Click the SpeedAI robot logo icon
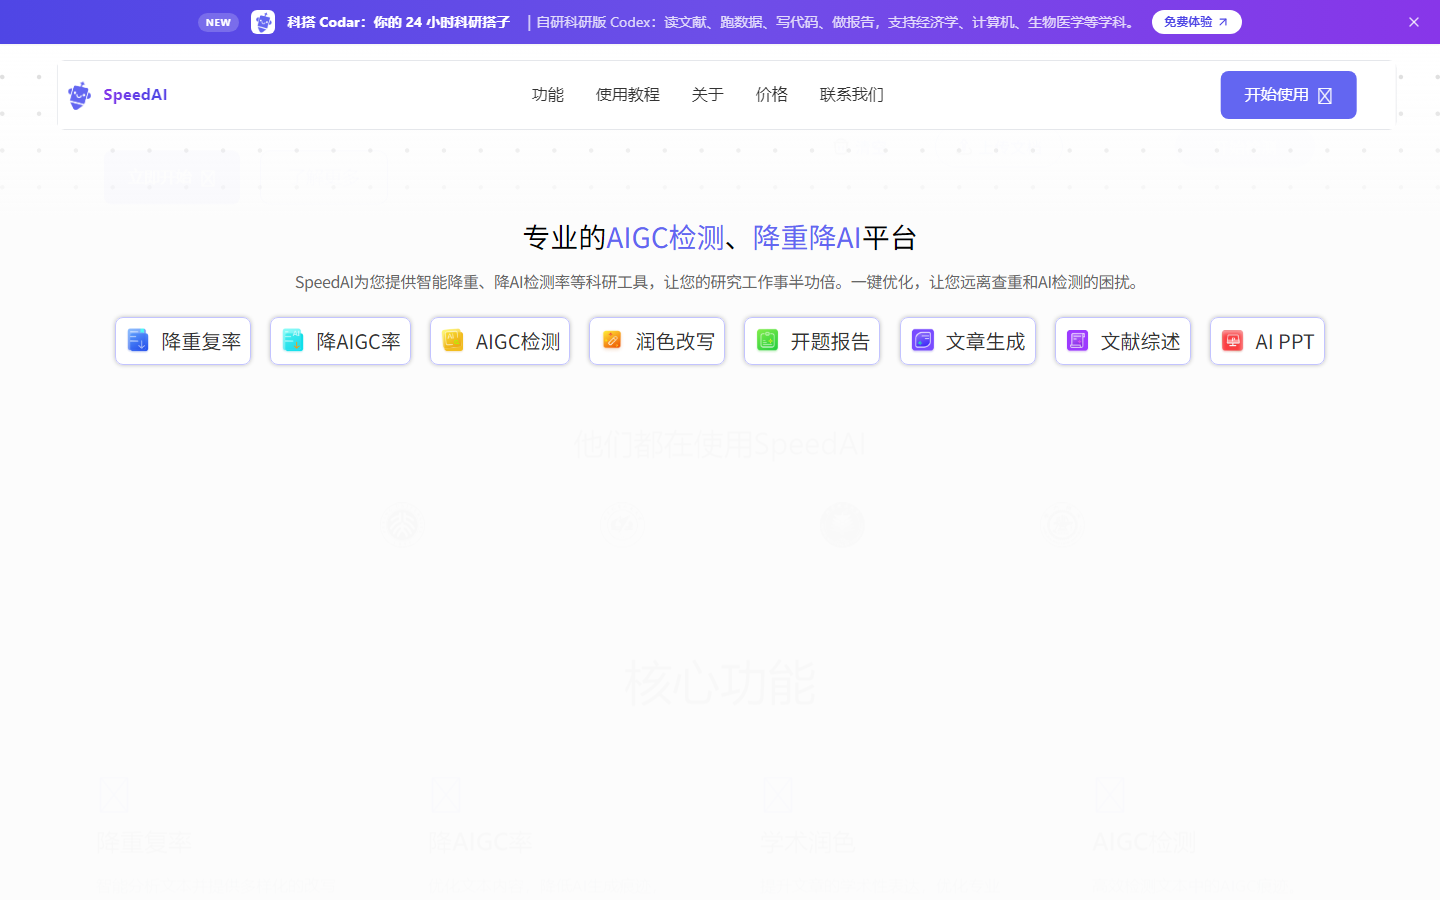This screenshot has height=900, width=1440. (79, 95)
